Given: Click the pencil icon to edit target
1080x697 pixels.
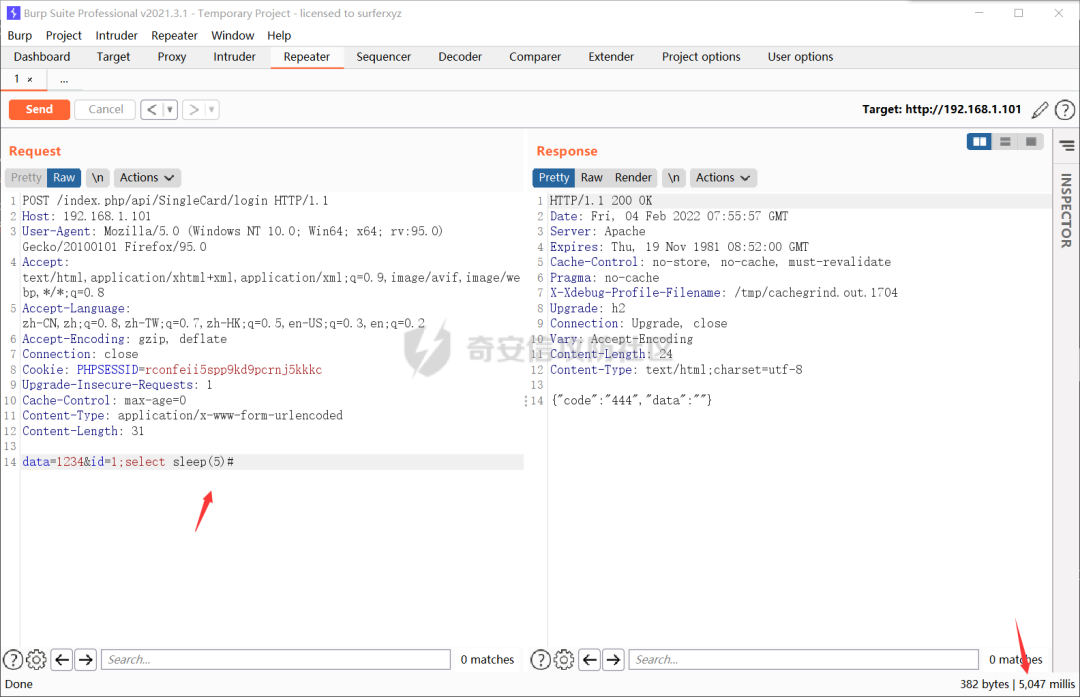Looking at the screenshot, I should 1040,110.
